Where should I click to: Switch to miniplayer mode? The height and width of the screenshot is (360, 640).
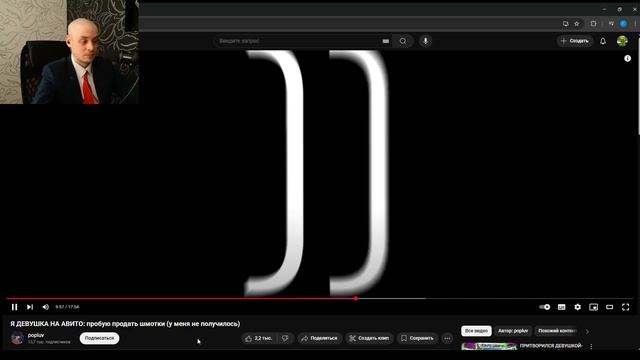(593, 307)
